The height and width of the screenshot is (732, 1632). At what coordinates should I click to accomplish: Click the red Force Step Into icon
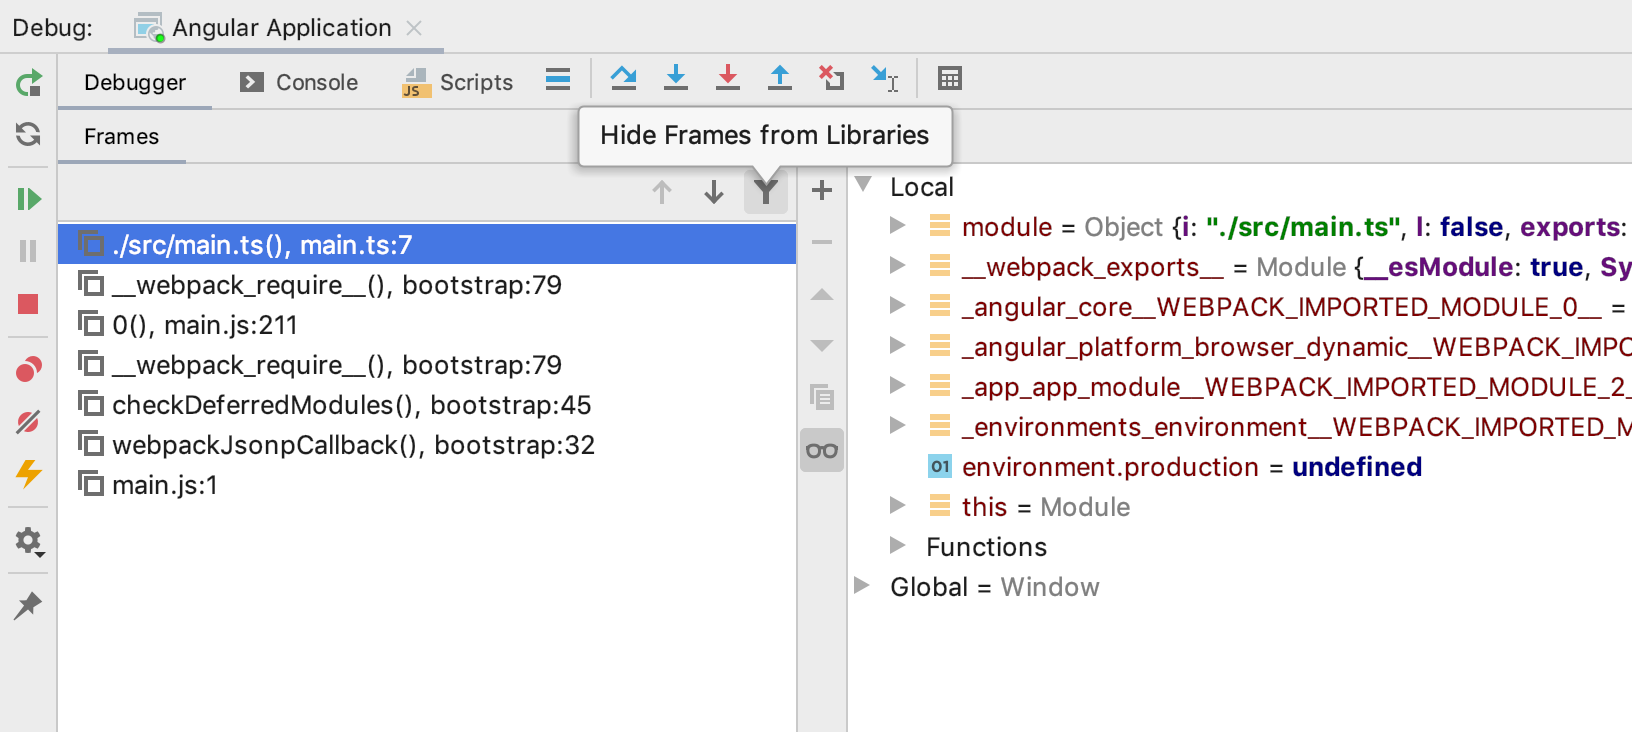click(x=728, y=78)
